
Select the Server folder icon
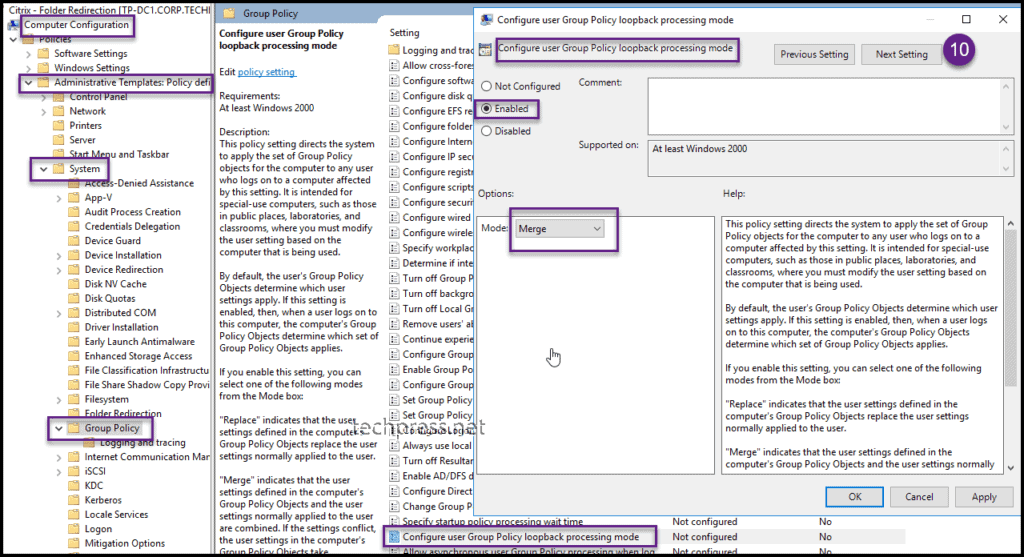59,140
